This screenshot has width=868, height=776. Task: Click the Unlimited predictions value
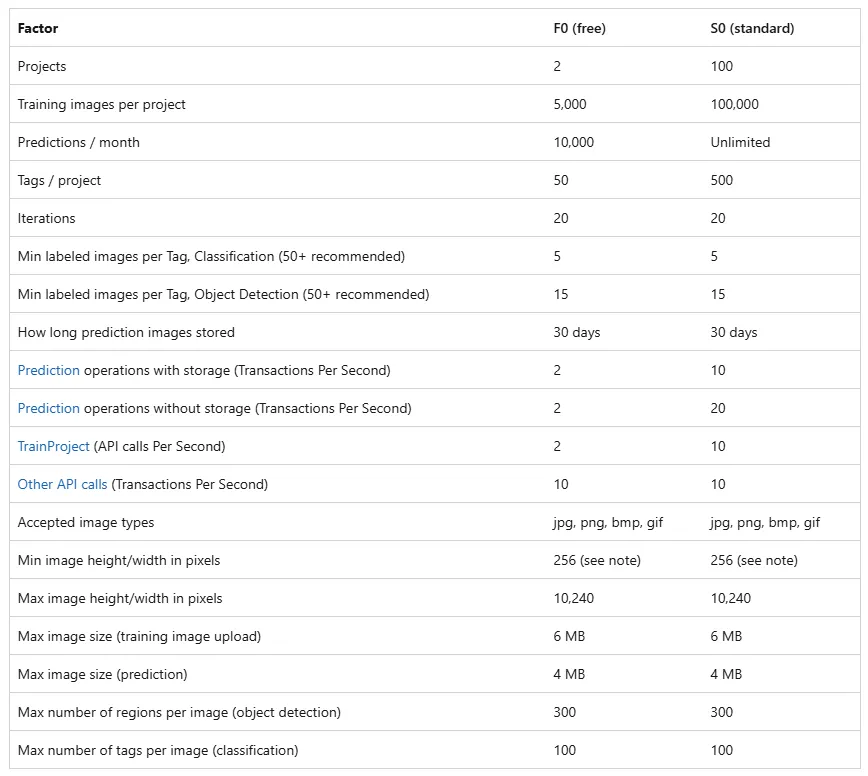pyautogui.click(x=740, y=142)
